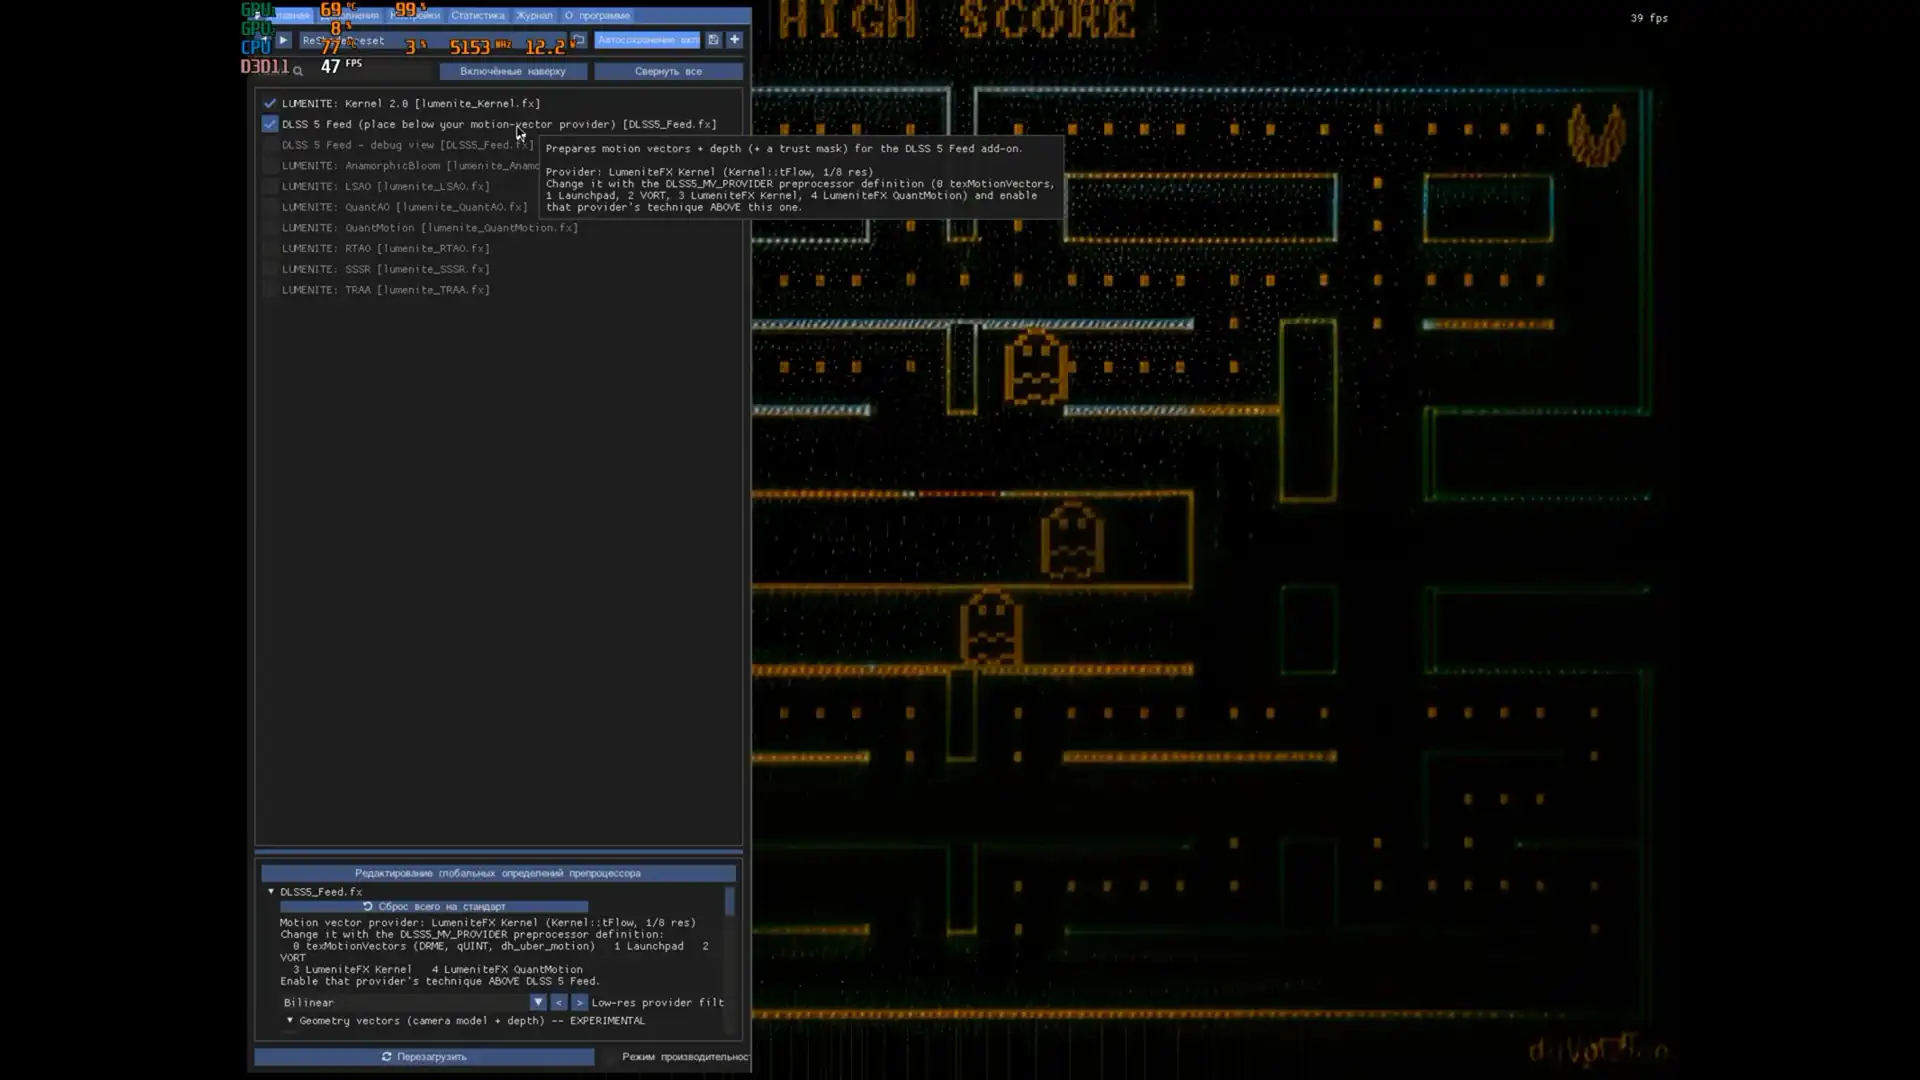Toggle the DLSS 5 Feed checkbox
Viewport: 1920px width, 1080px height.
point(269,124)
